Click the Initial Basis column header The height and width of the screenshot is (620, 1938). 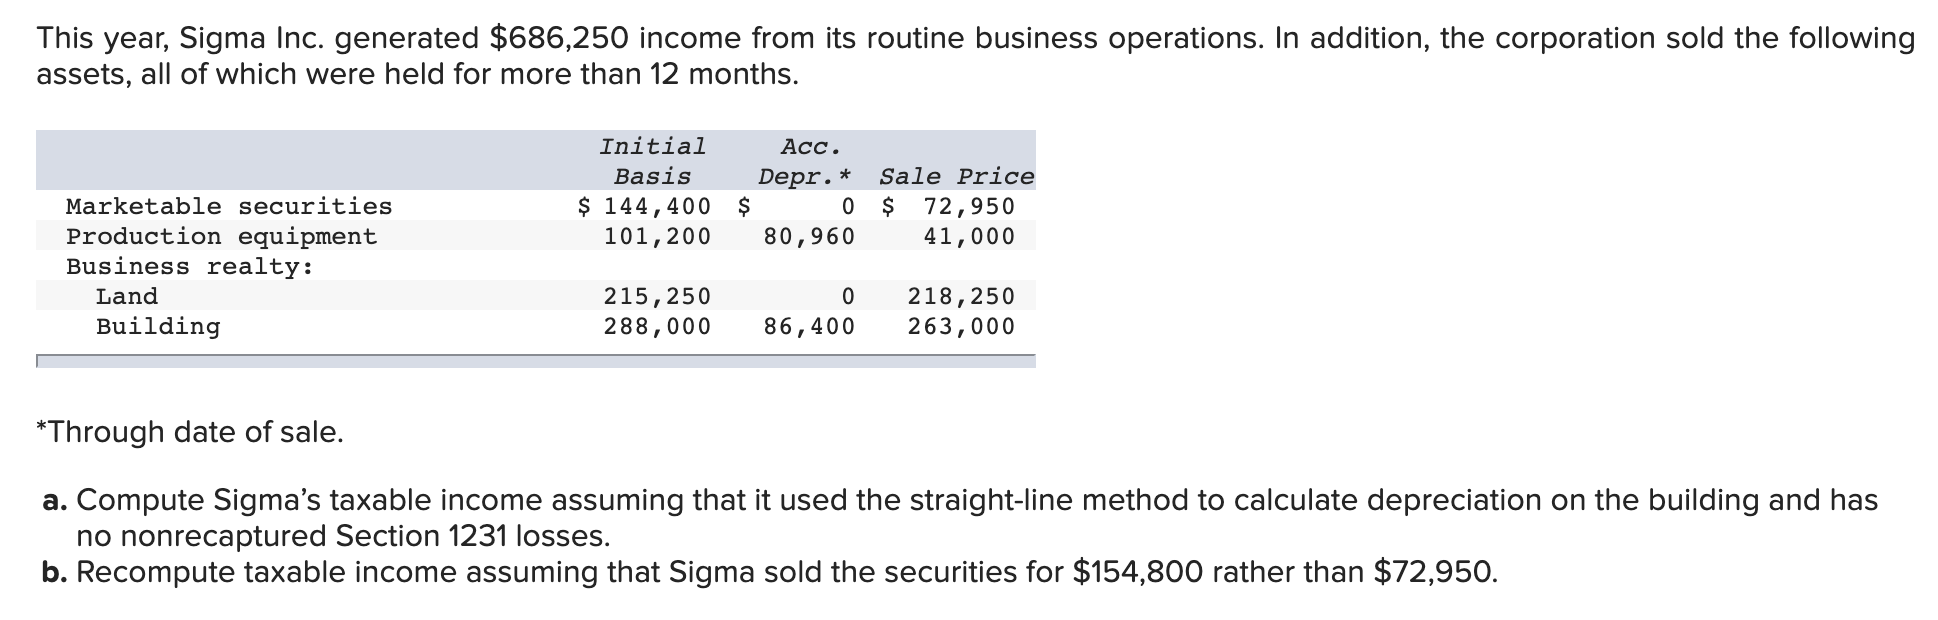coord(652,161)
